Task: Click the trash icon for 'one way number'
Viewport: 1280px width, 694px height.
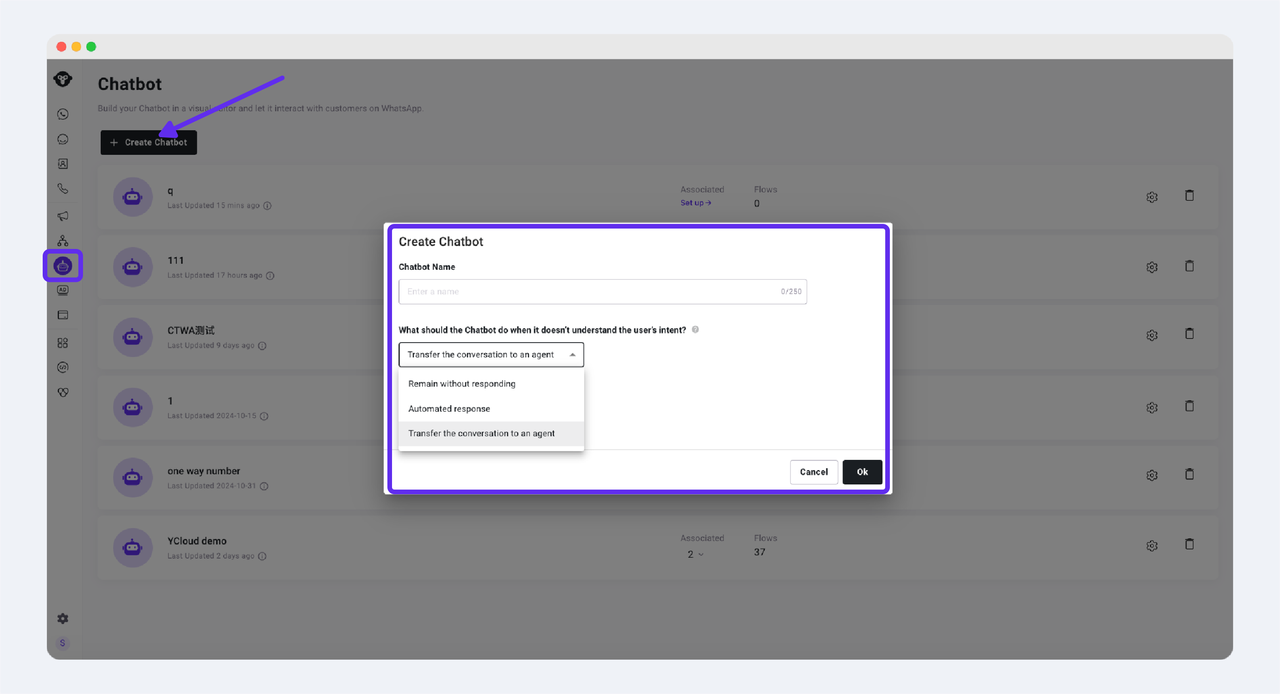Action: point(1189,475)
